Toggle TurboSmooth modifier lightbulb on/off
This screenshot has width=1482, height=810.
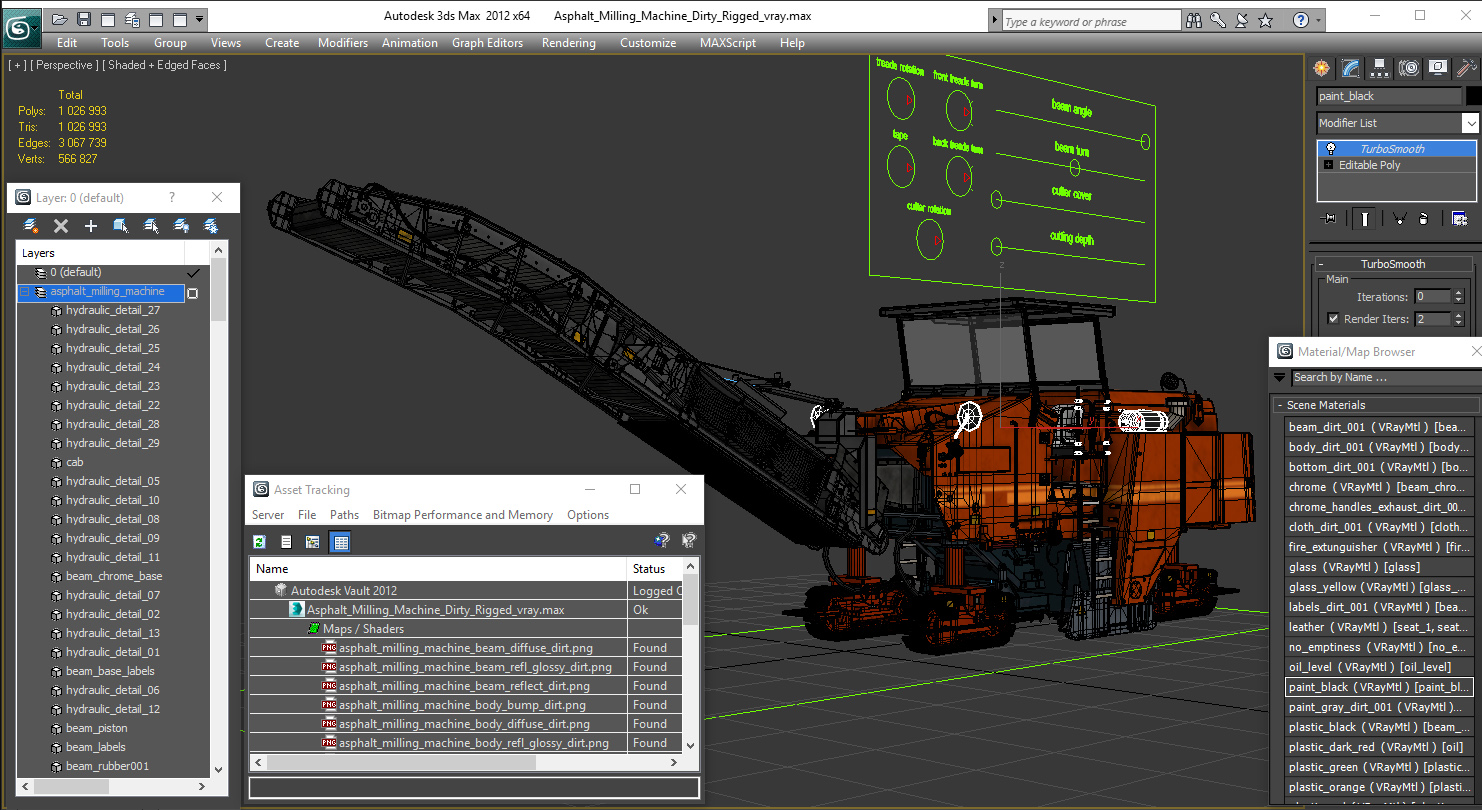click(x=1330, y=148)
